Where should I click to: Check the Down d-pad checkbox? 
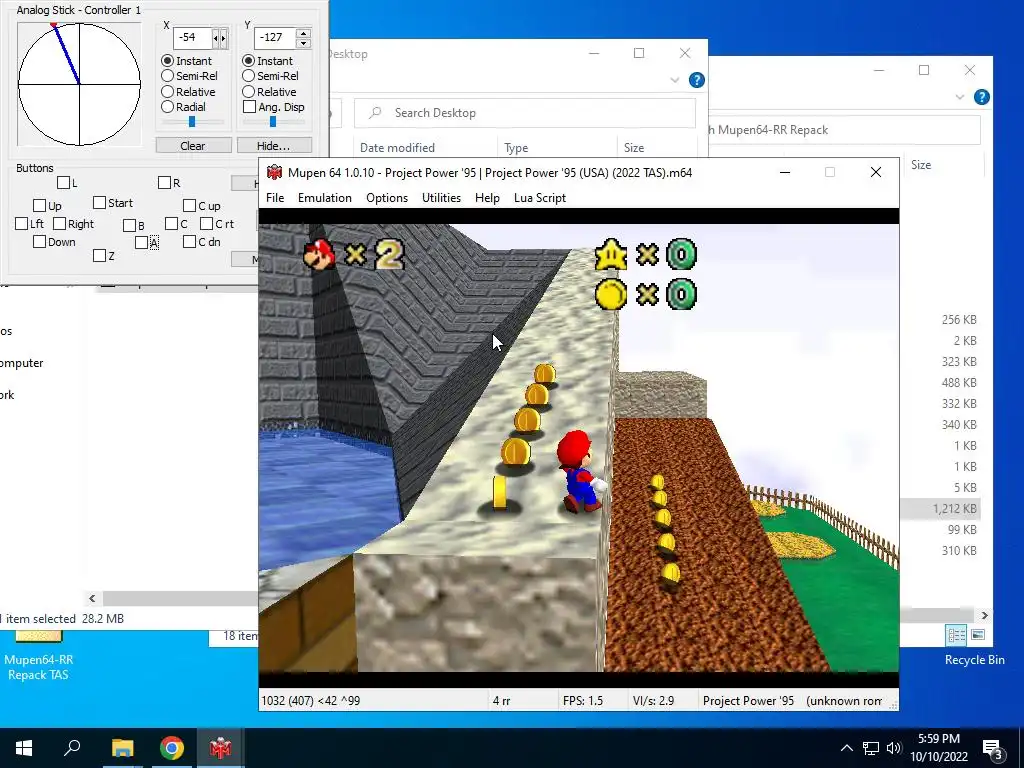tap(39, 242)
